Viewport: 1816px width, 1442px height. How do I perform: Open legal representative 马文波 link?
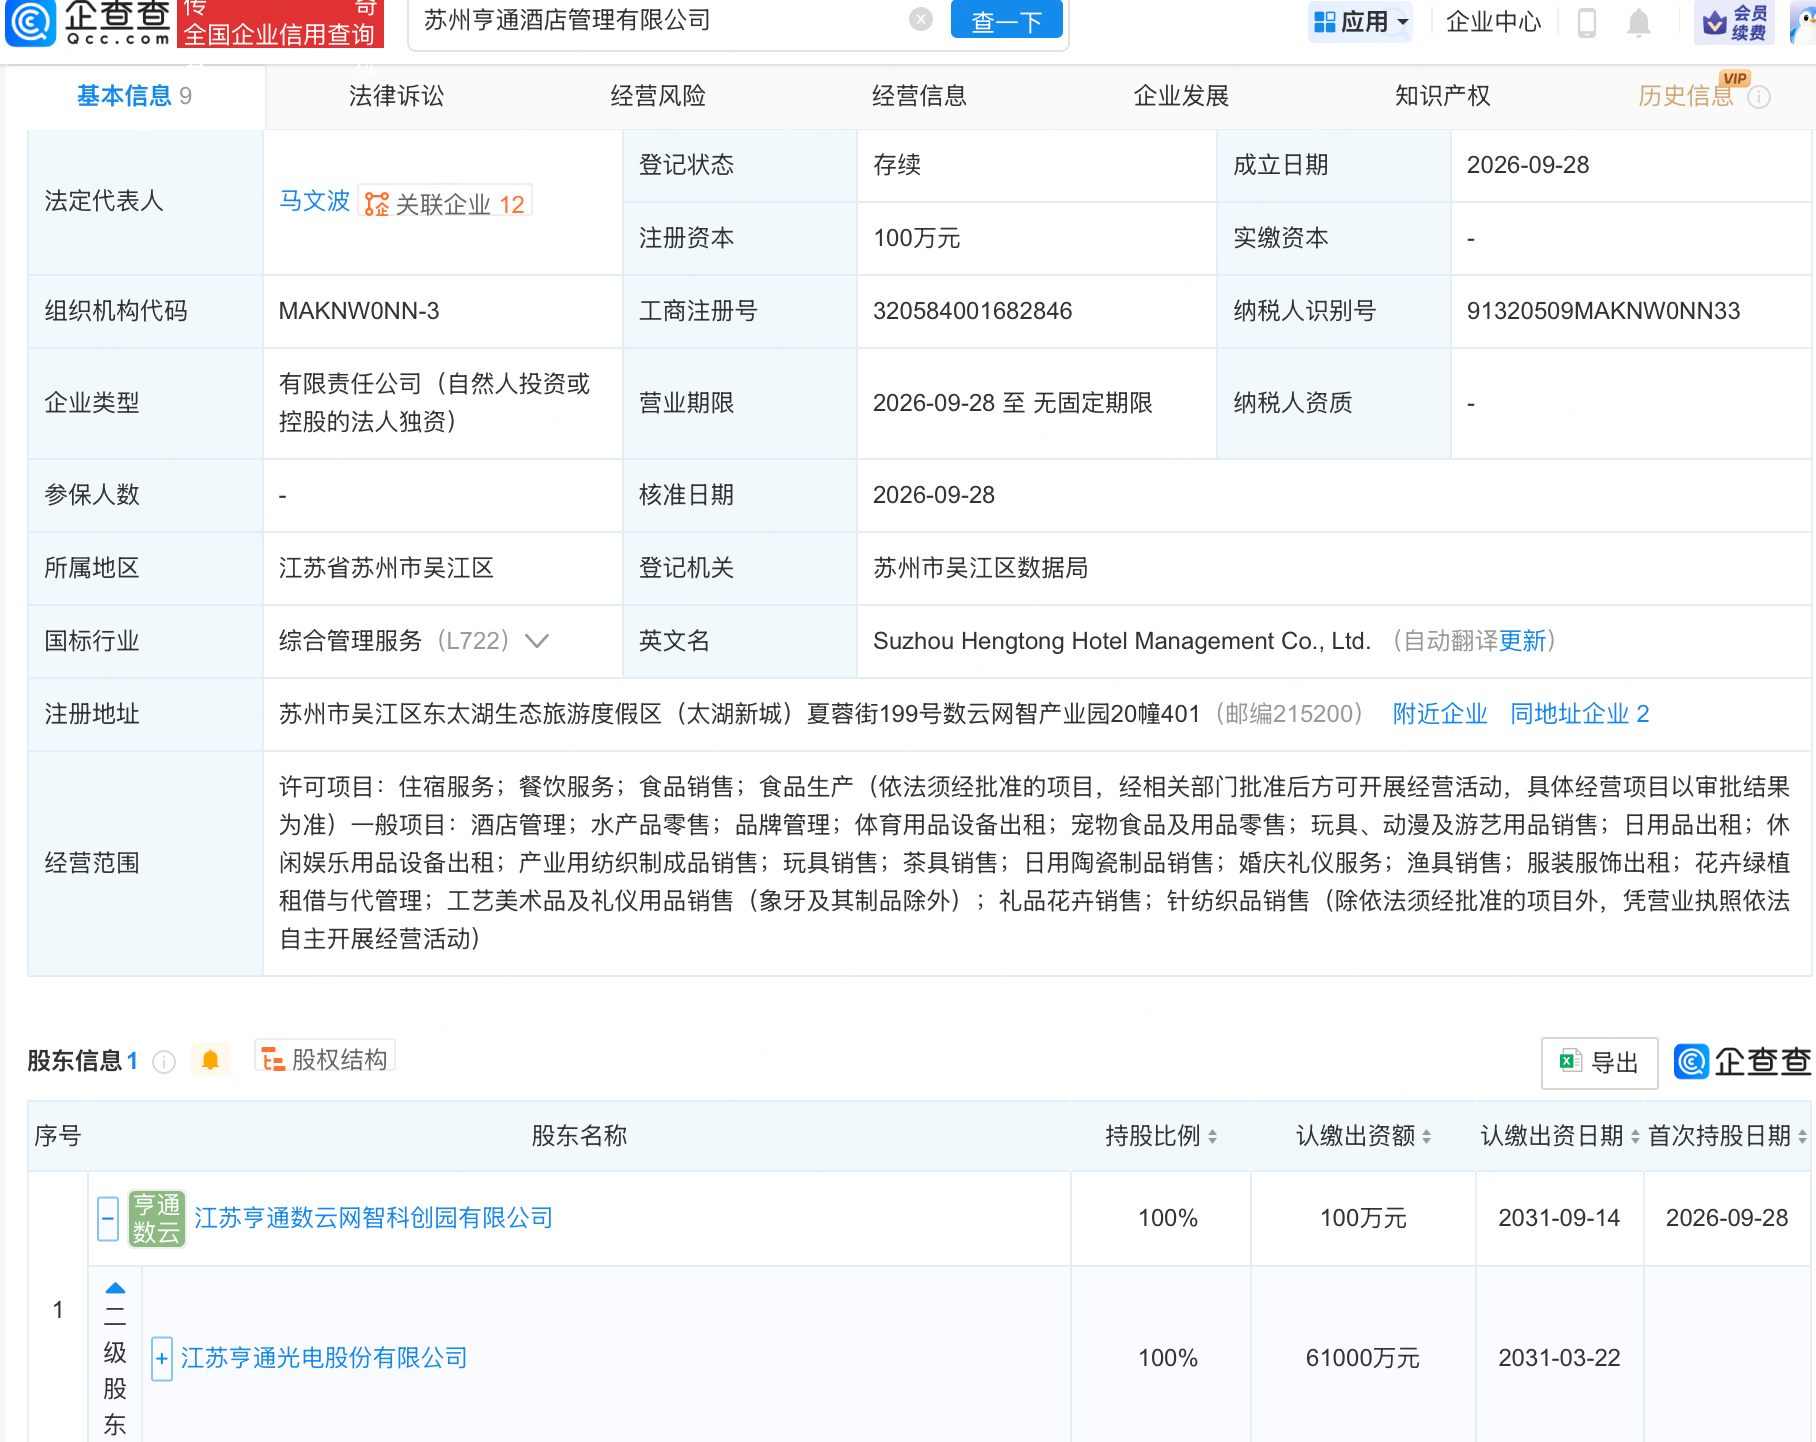pyautogui.click(x=314, y=201)
